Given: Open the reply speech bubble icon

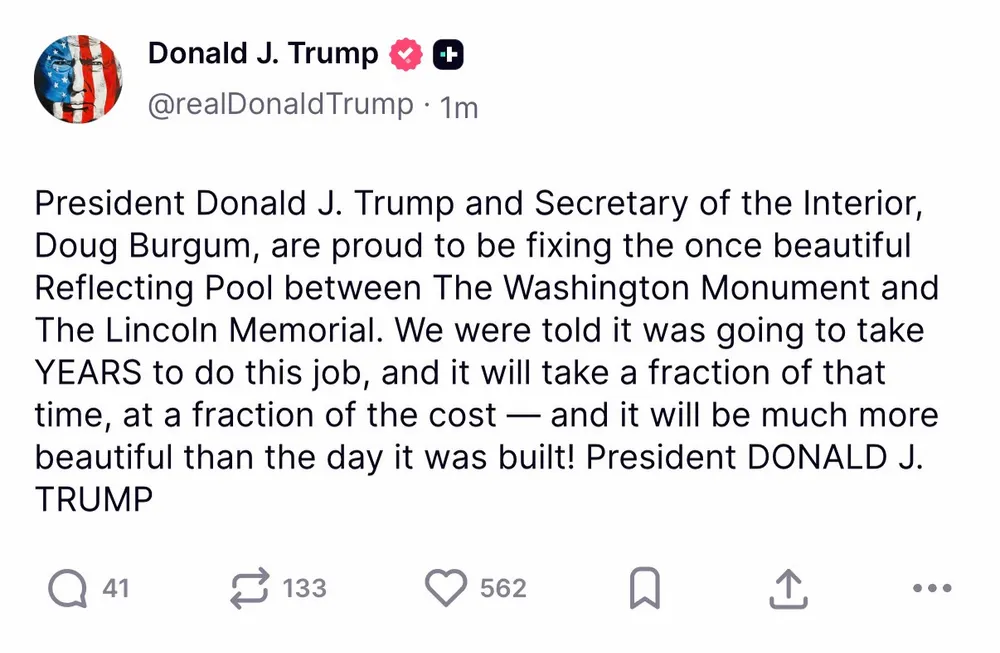Looking at the screenshot, I should point(67,589).
